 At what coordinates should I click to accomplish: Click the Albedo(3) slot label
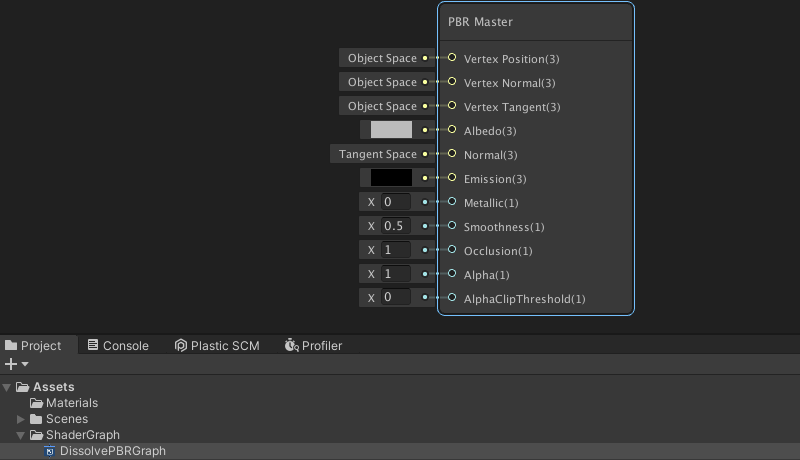[490, 131]
